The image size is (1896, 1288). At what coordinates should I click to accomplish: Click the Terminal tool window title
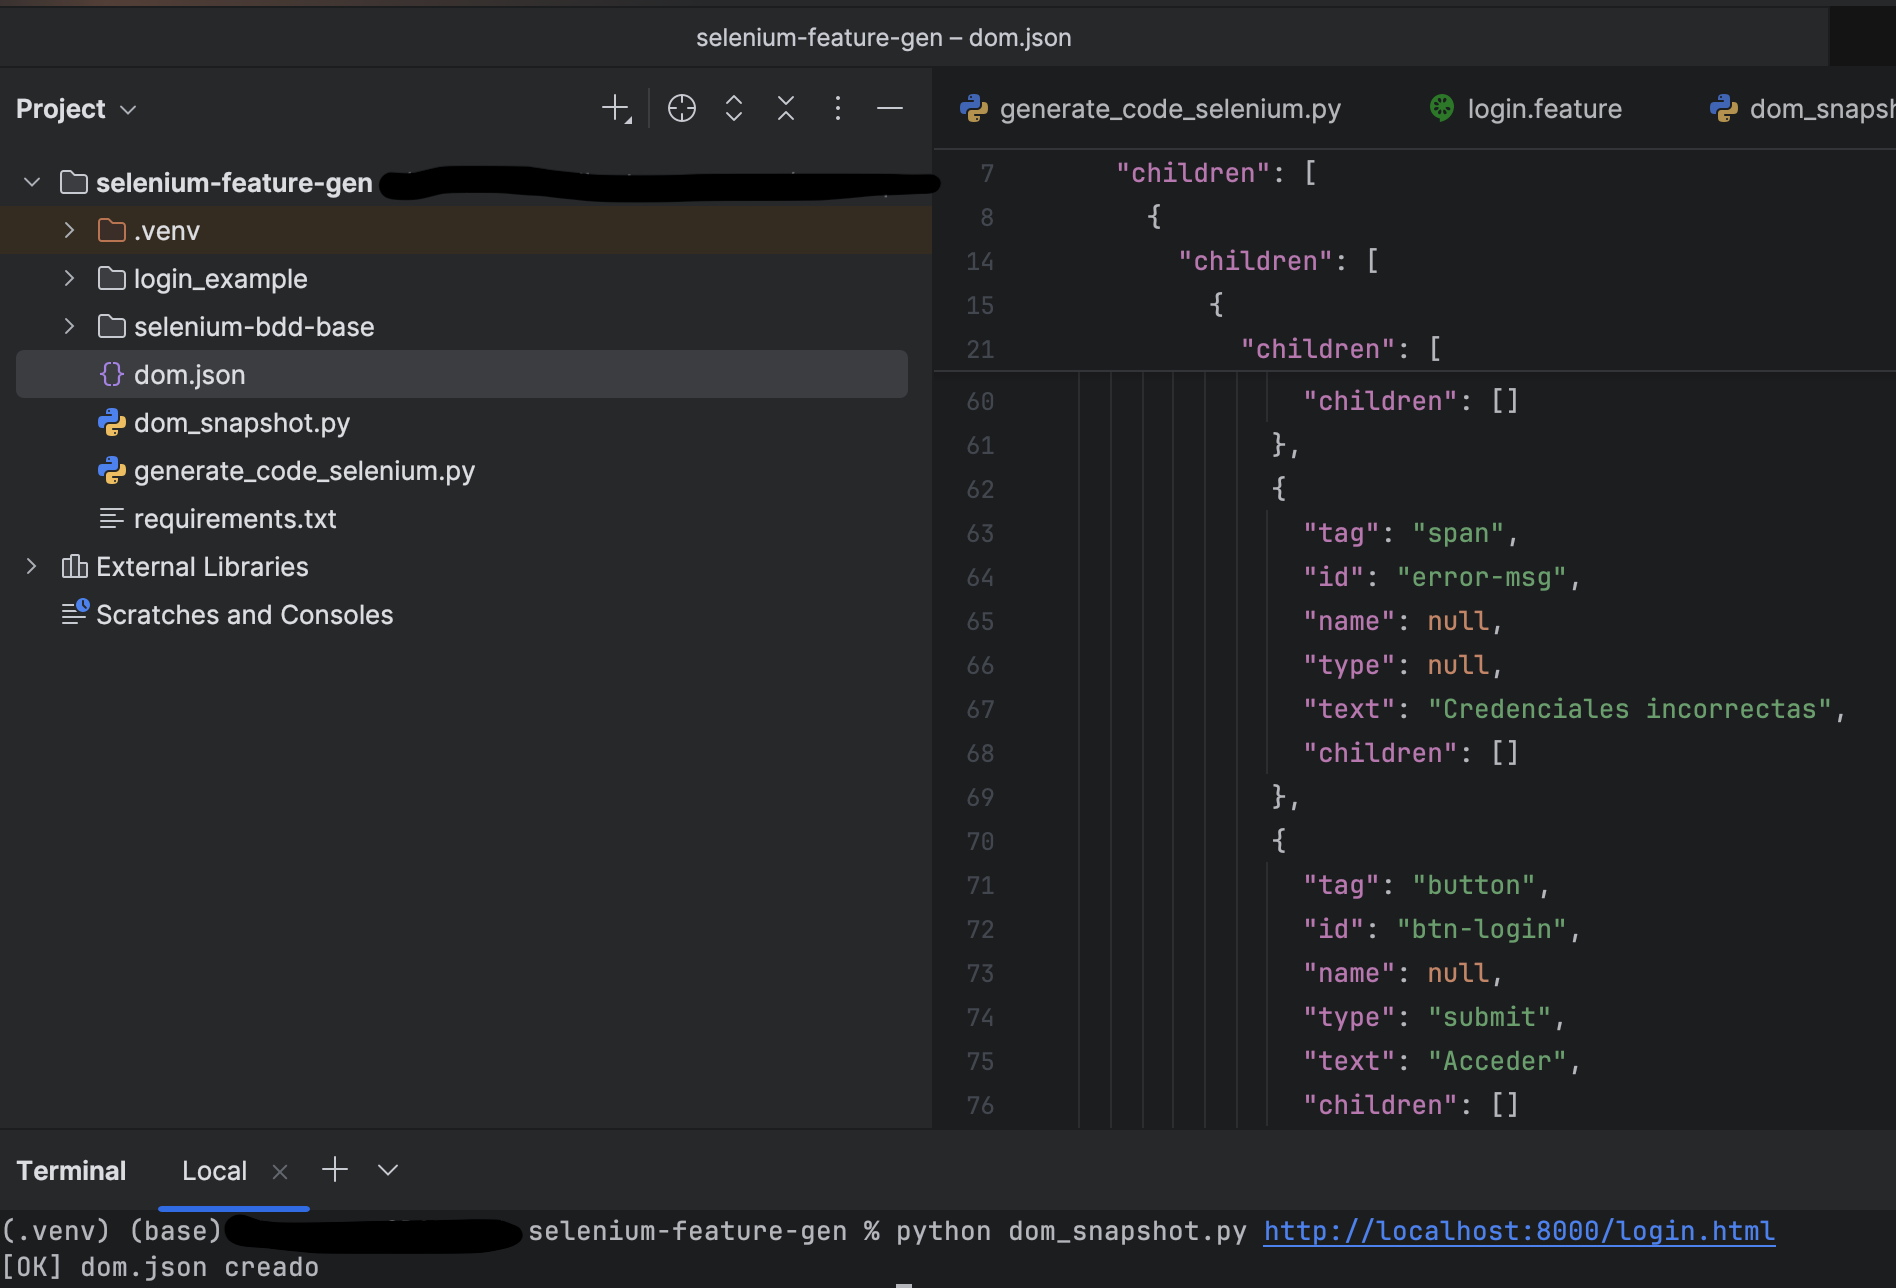coord(71,1171)
